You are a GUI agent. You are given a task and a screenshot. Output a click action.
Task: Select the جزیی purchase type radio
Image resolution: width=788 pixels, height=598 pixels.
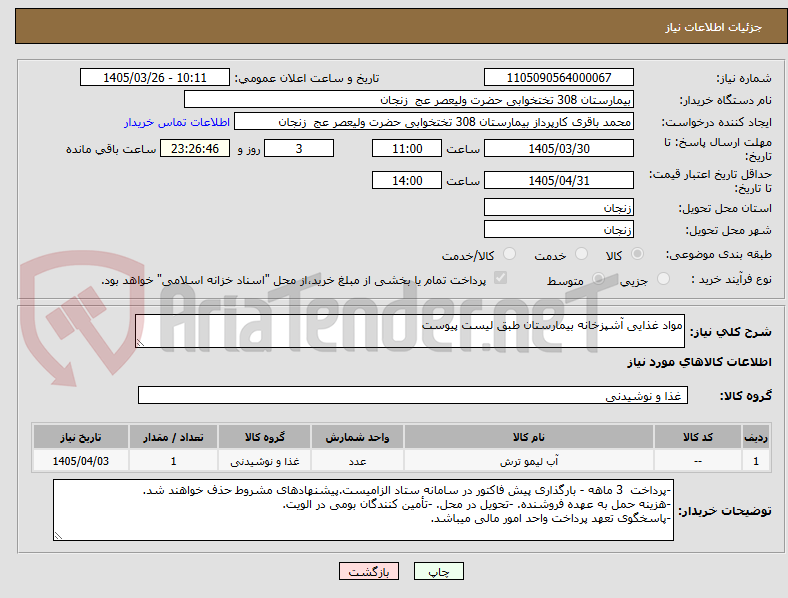click(663, 279)
